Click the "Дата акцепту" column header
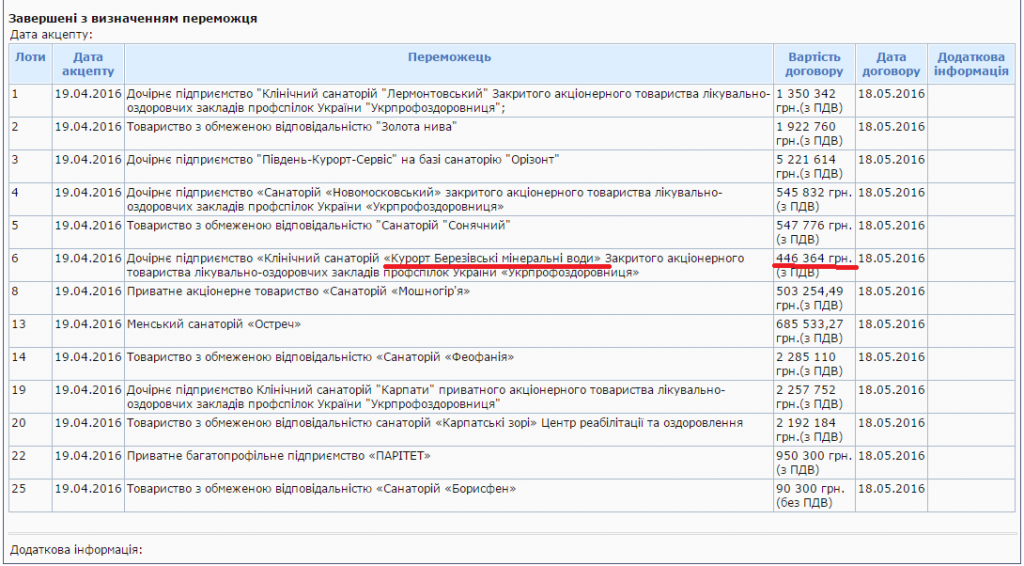The width and height of the screenshot is (1024, 566). pyautogui.click(x=88, y=64)
